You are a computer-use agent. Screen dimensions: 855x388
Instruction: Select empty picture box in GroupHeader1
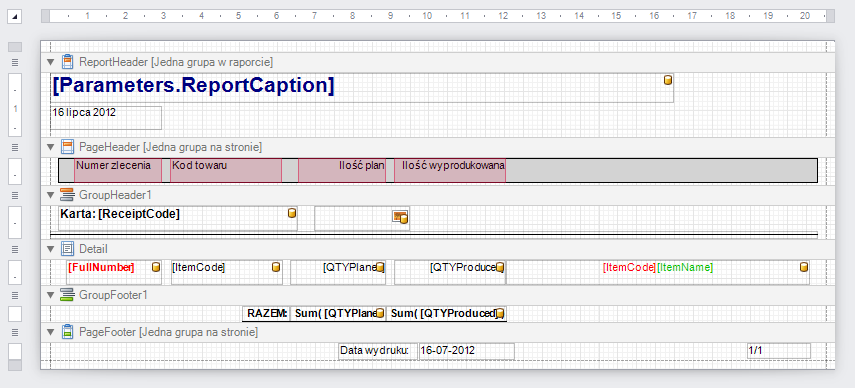coord(362,219)
